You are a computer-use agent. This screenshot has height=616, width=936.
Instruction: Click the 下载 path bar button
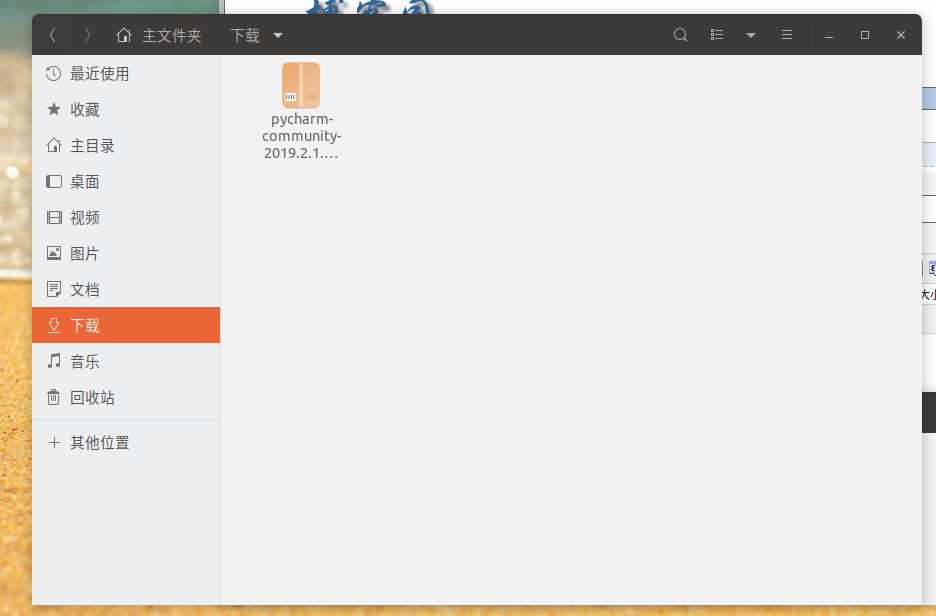pos(245,35)
